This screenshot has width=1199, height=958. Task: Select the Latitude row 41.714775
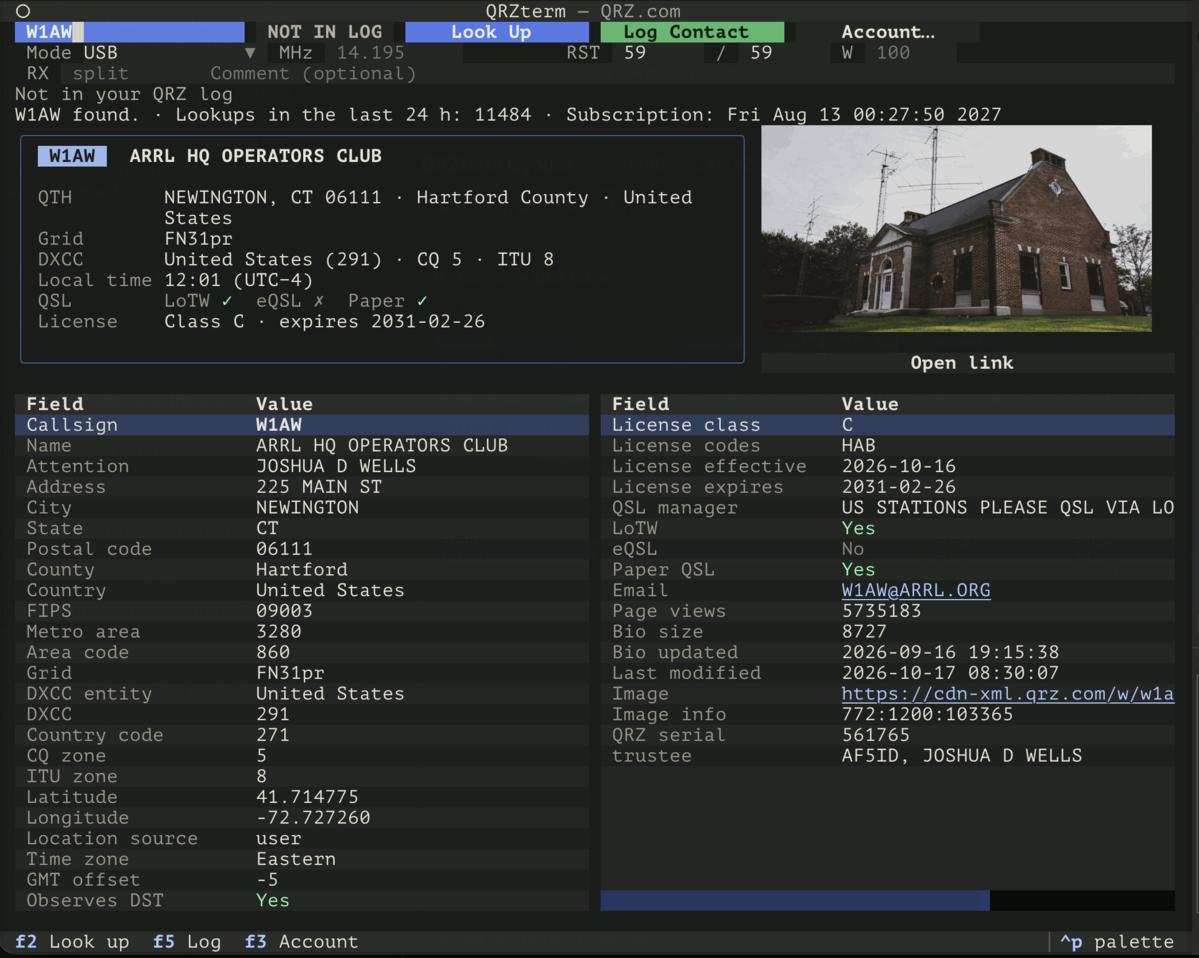click(302, 796)
